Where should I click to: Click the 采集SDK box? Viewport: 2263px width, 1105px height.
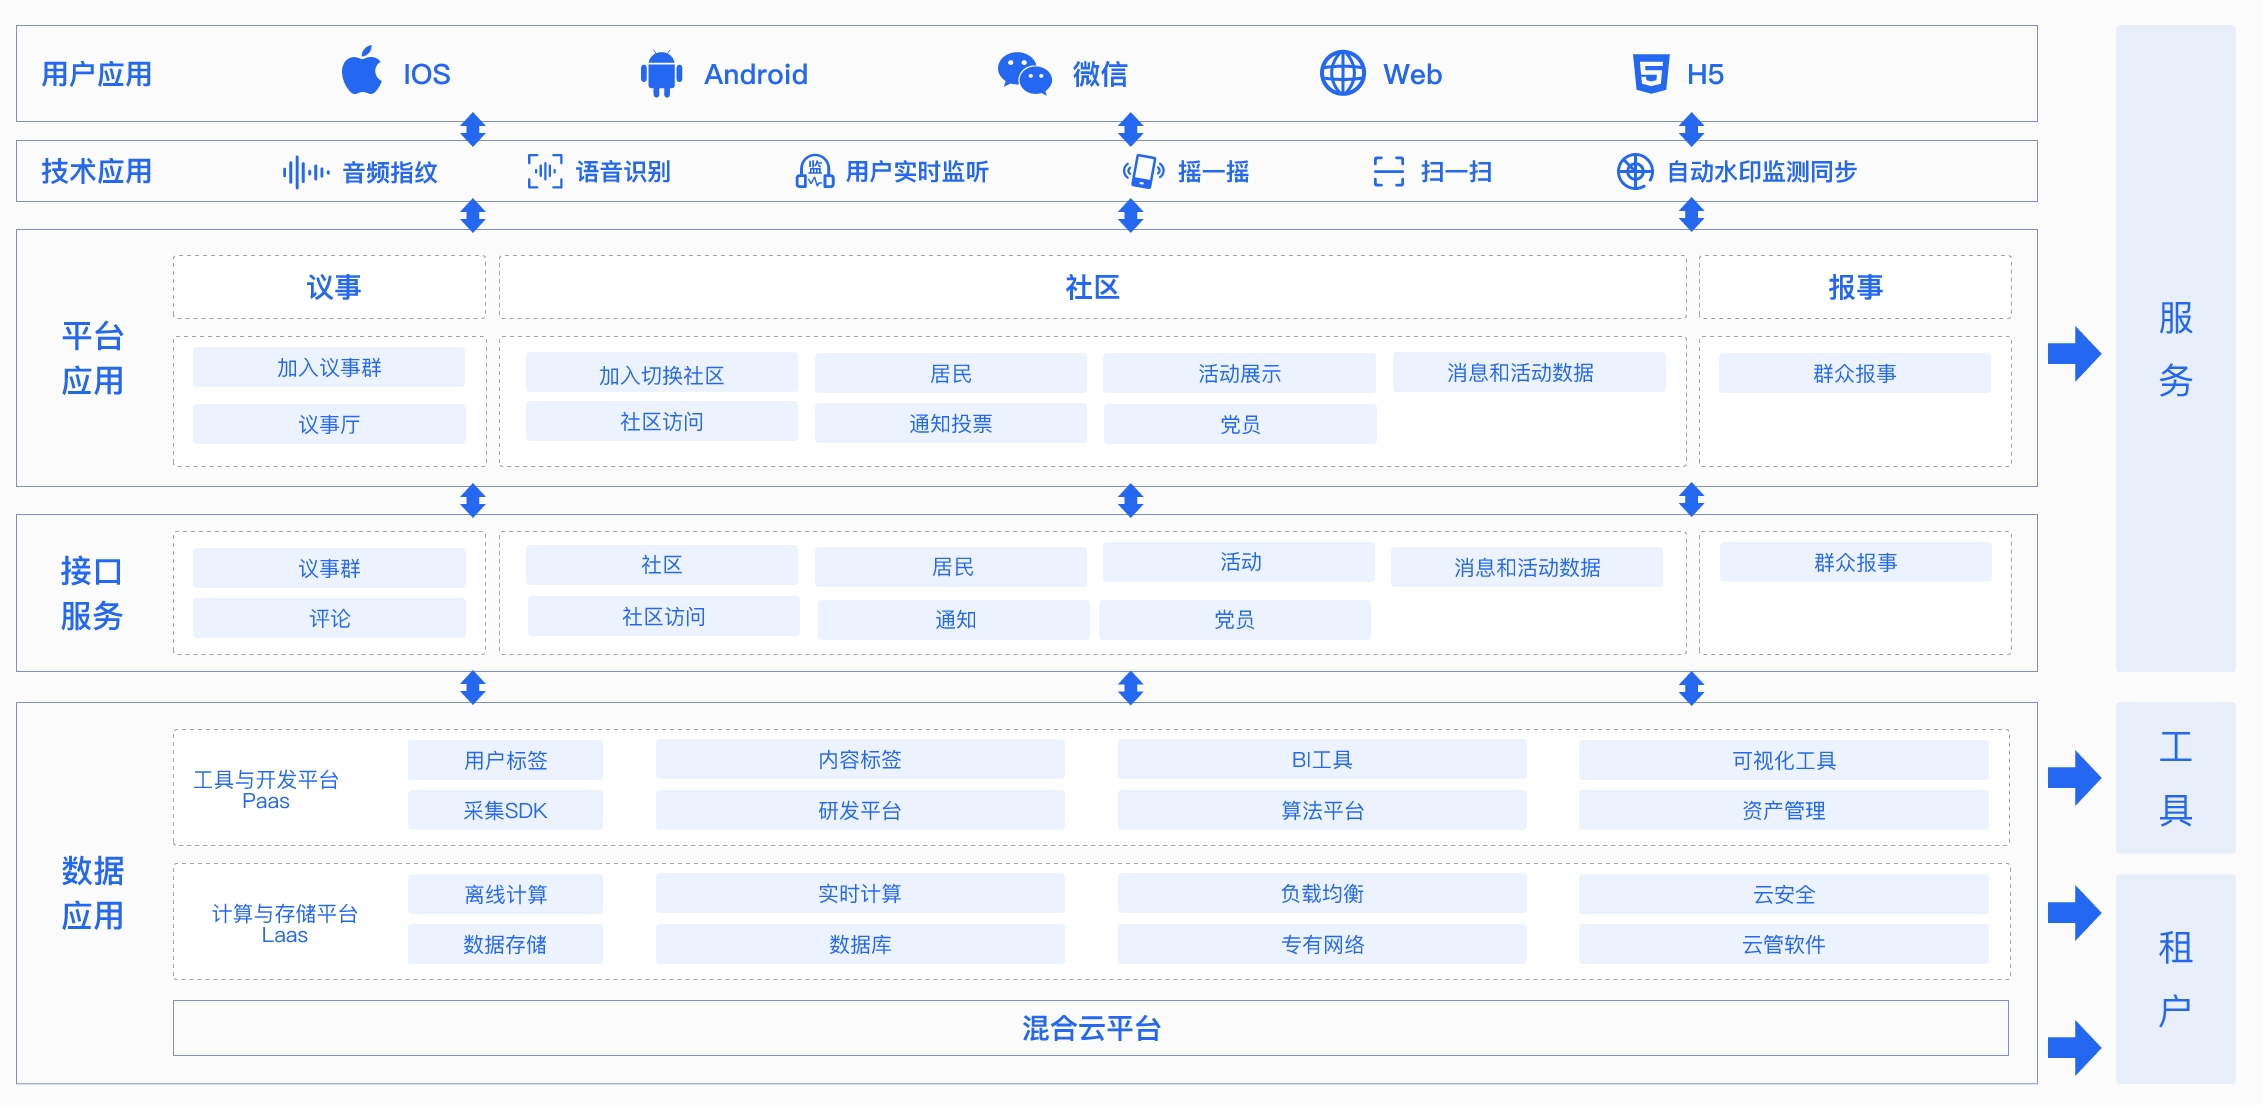[x=505, y=811]
